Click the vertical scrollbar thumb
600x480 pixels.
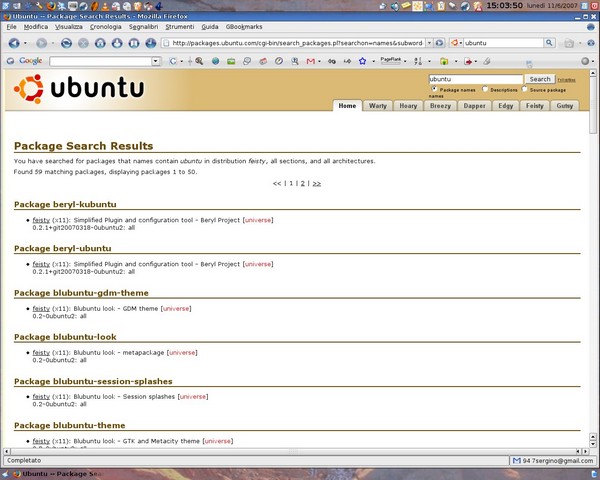(x=593, y=105)
